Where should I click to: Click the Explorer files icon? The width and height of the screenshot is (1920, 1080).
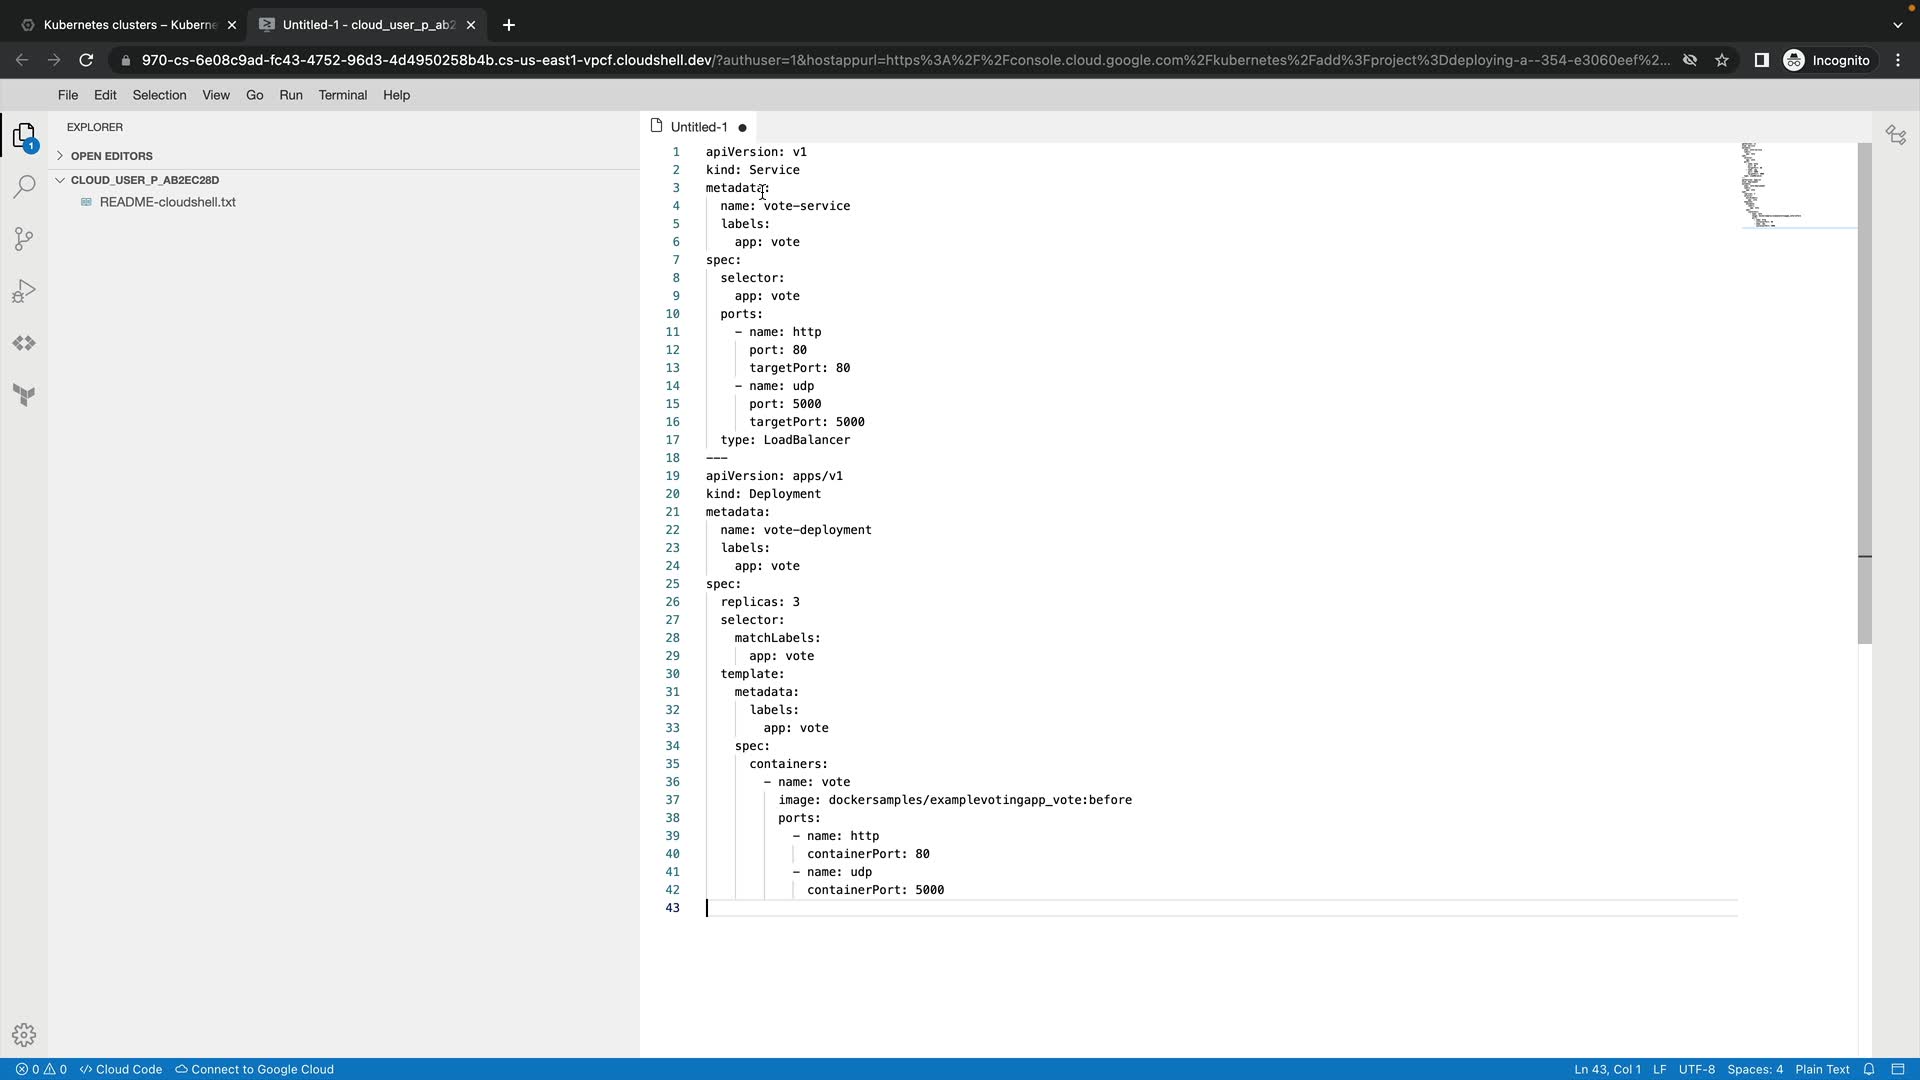point(24,136)
